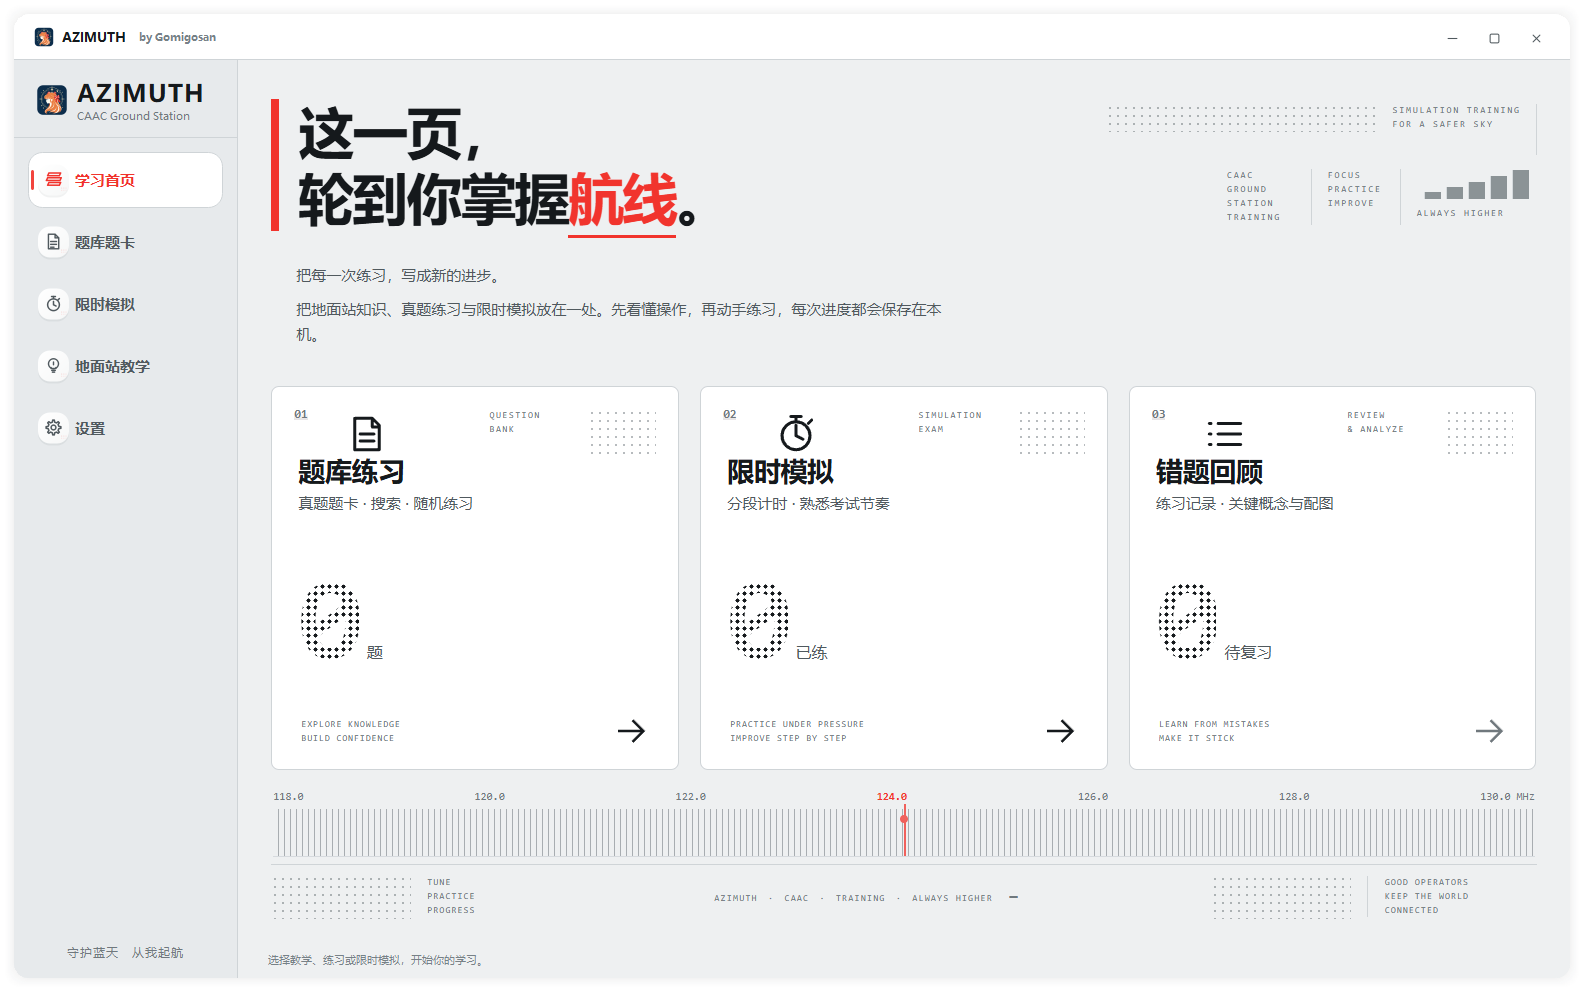
Task: Click the 120.0 frequency label
Action: point(490,797)
